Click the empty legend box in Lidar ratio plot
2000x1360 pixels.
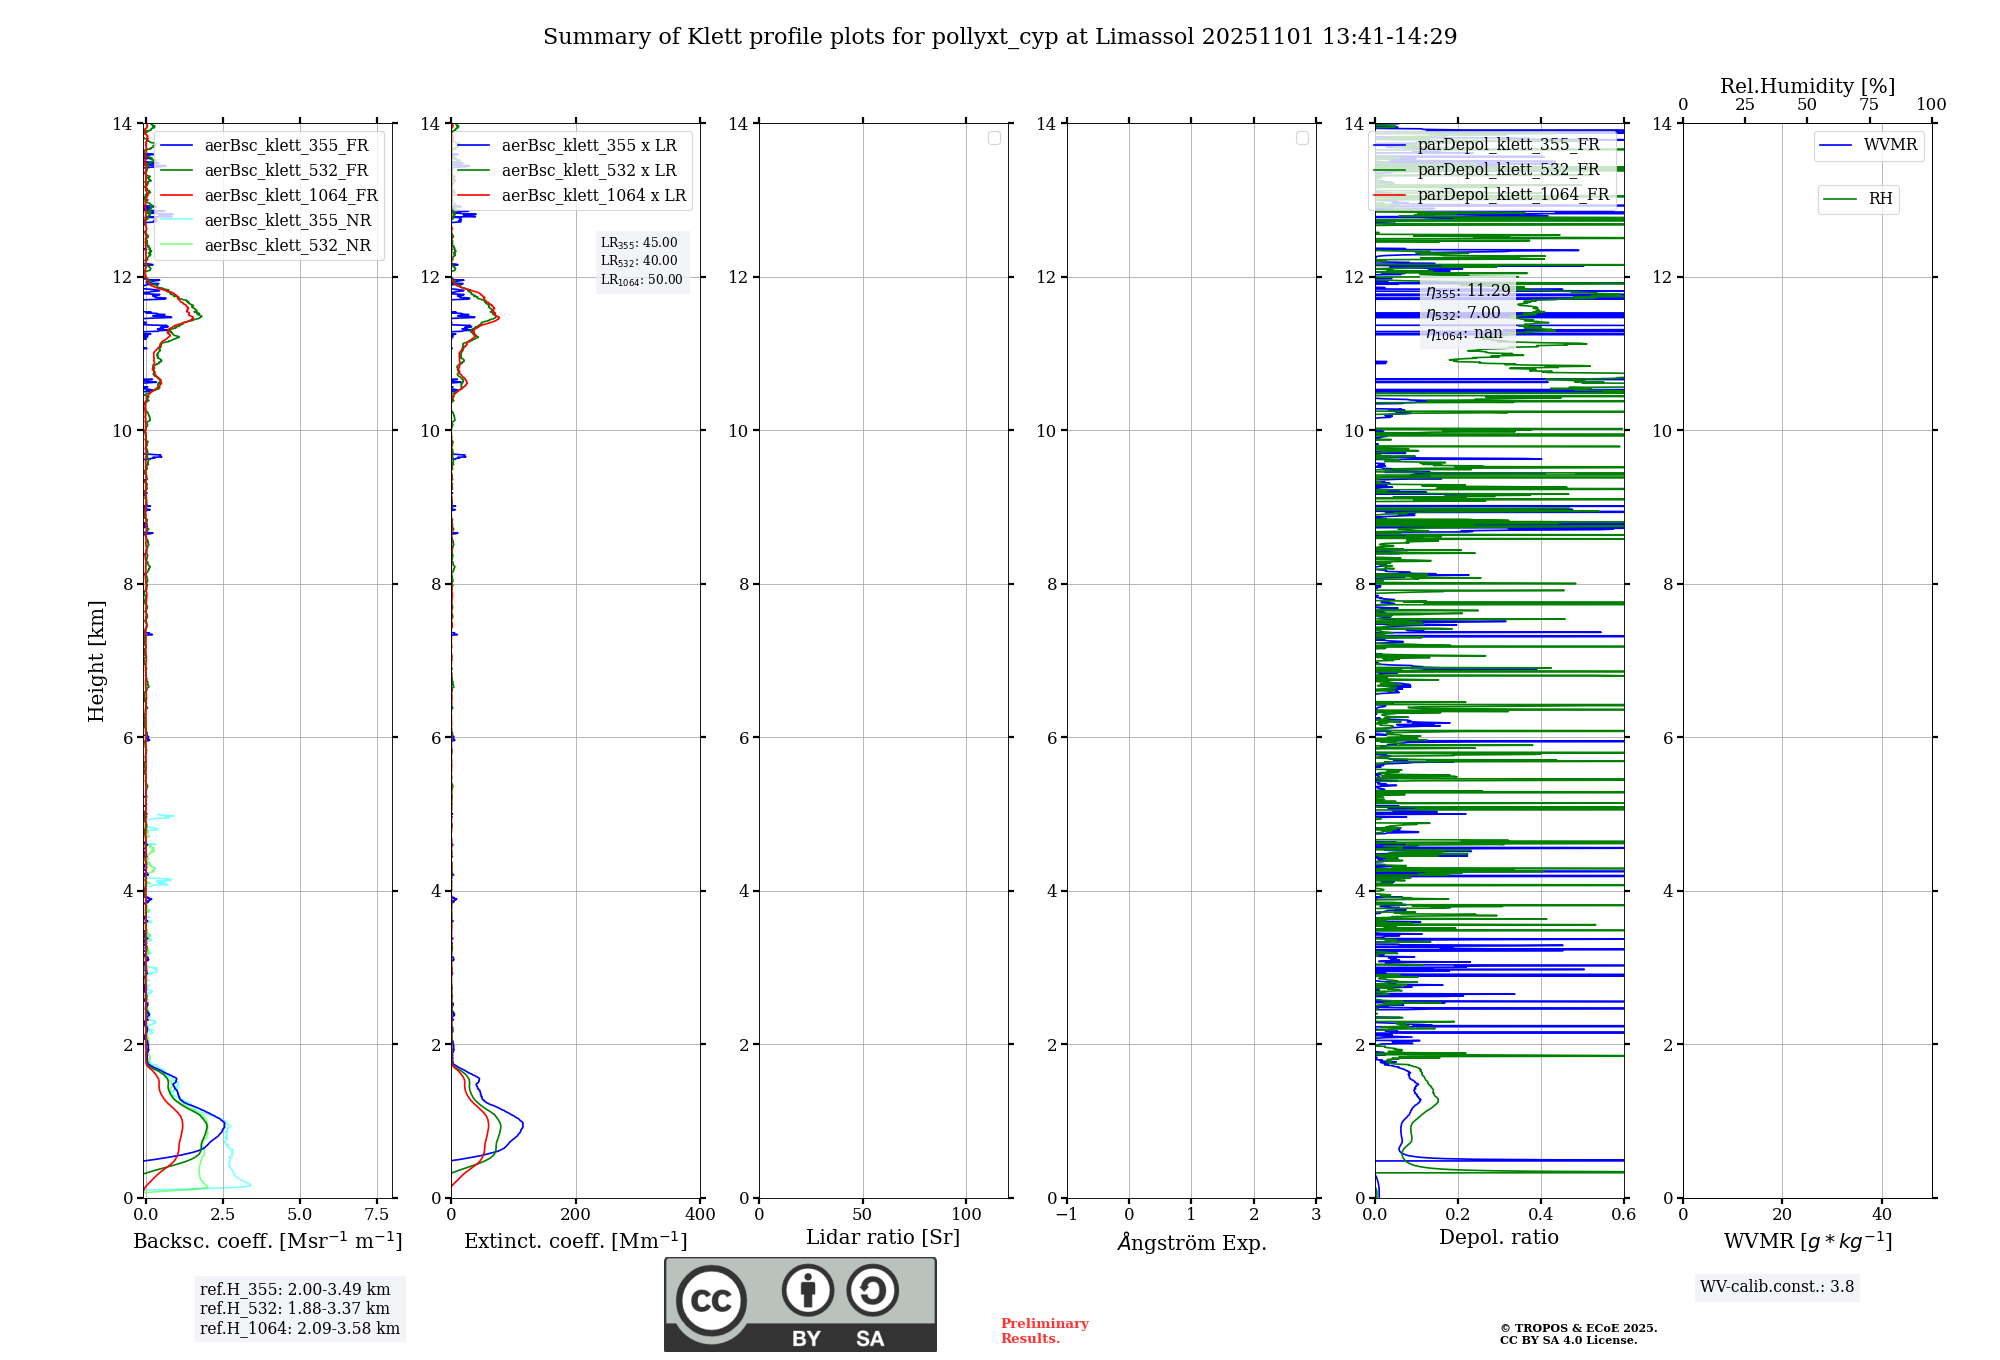point(994,138)
